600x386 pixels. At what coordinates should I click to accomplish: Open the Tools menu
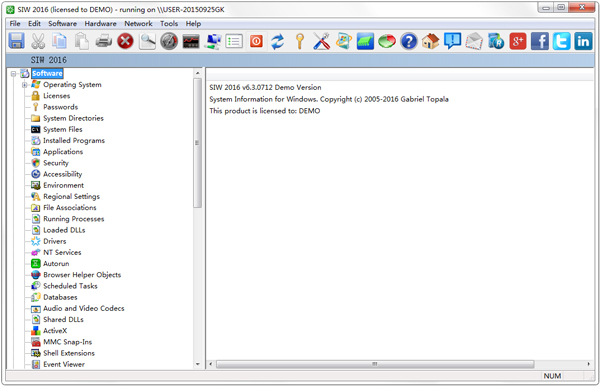[169, 23]
